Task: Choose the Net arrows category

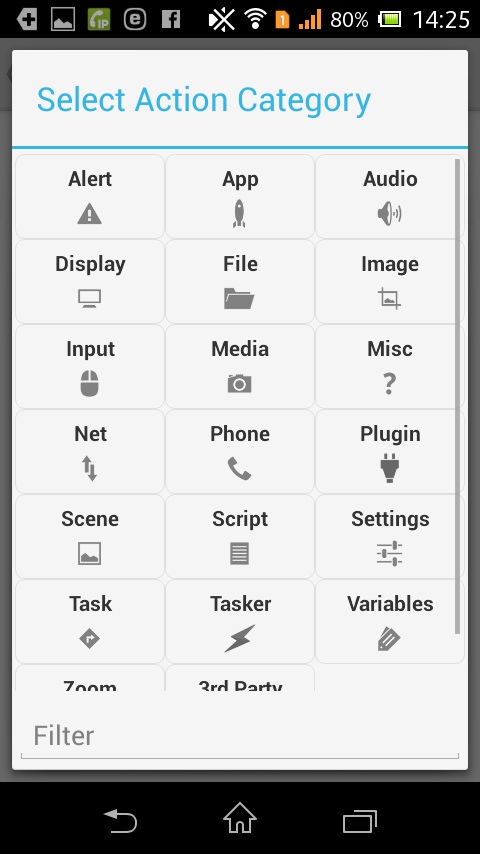Action: click(x=90, y=452)
